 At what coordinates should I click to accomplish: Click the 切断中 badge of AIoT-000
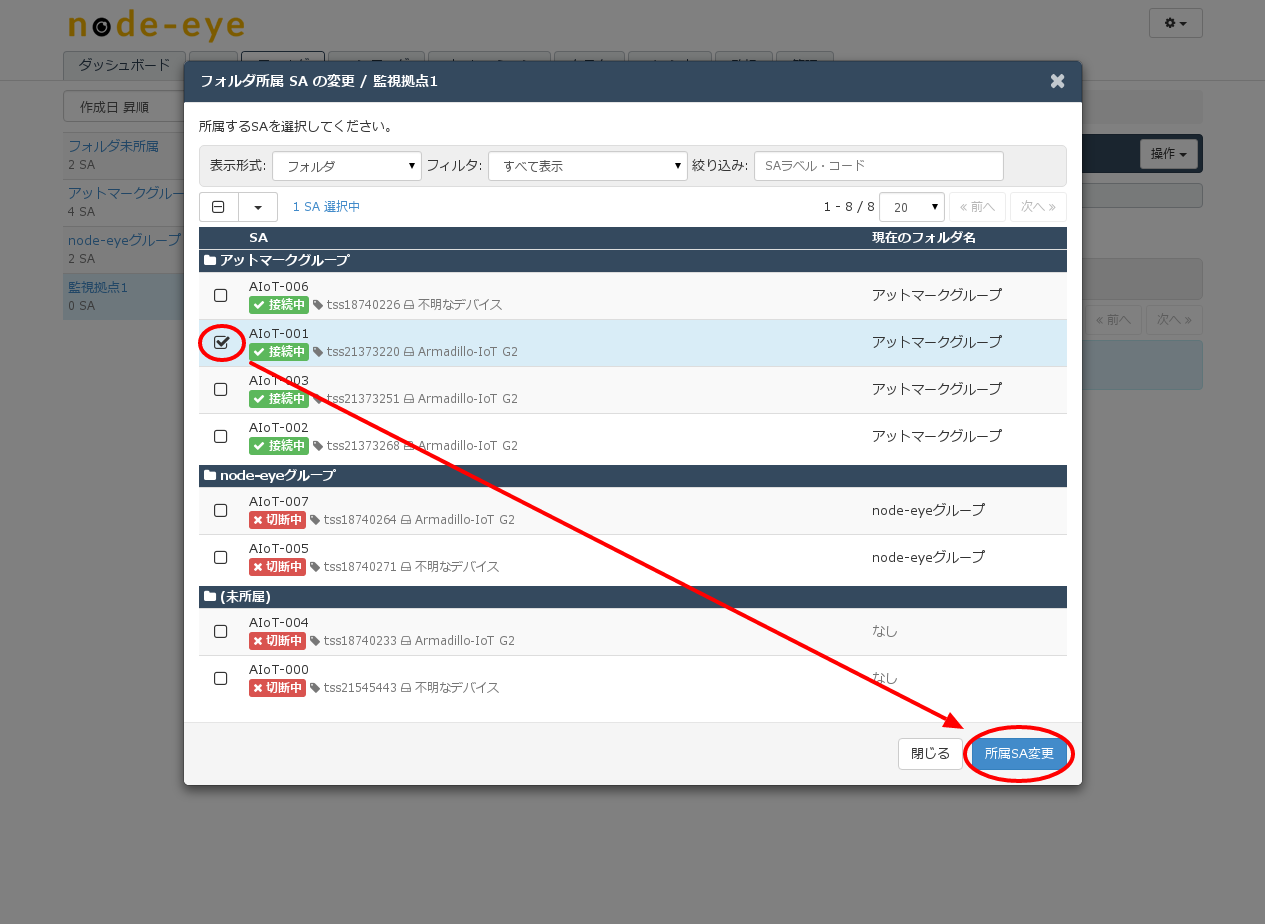pos(277,688)
